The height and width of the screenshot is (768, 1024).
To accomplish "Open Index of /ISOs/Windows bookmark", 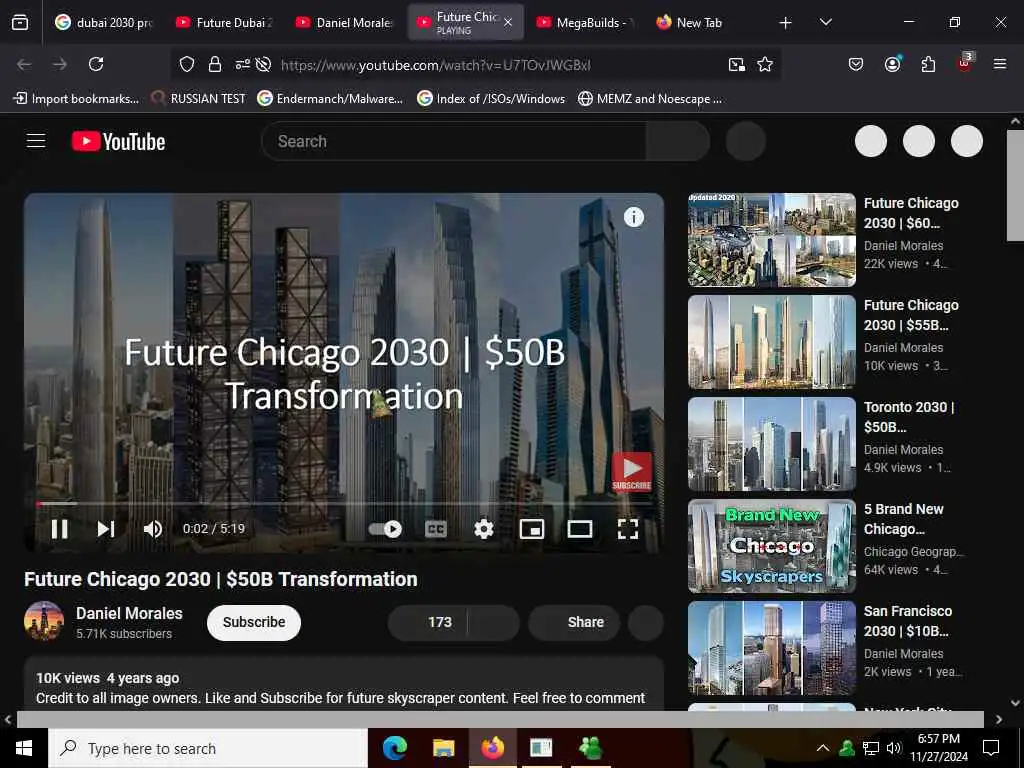I will click(491, 99).
